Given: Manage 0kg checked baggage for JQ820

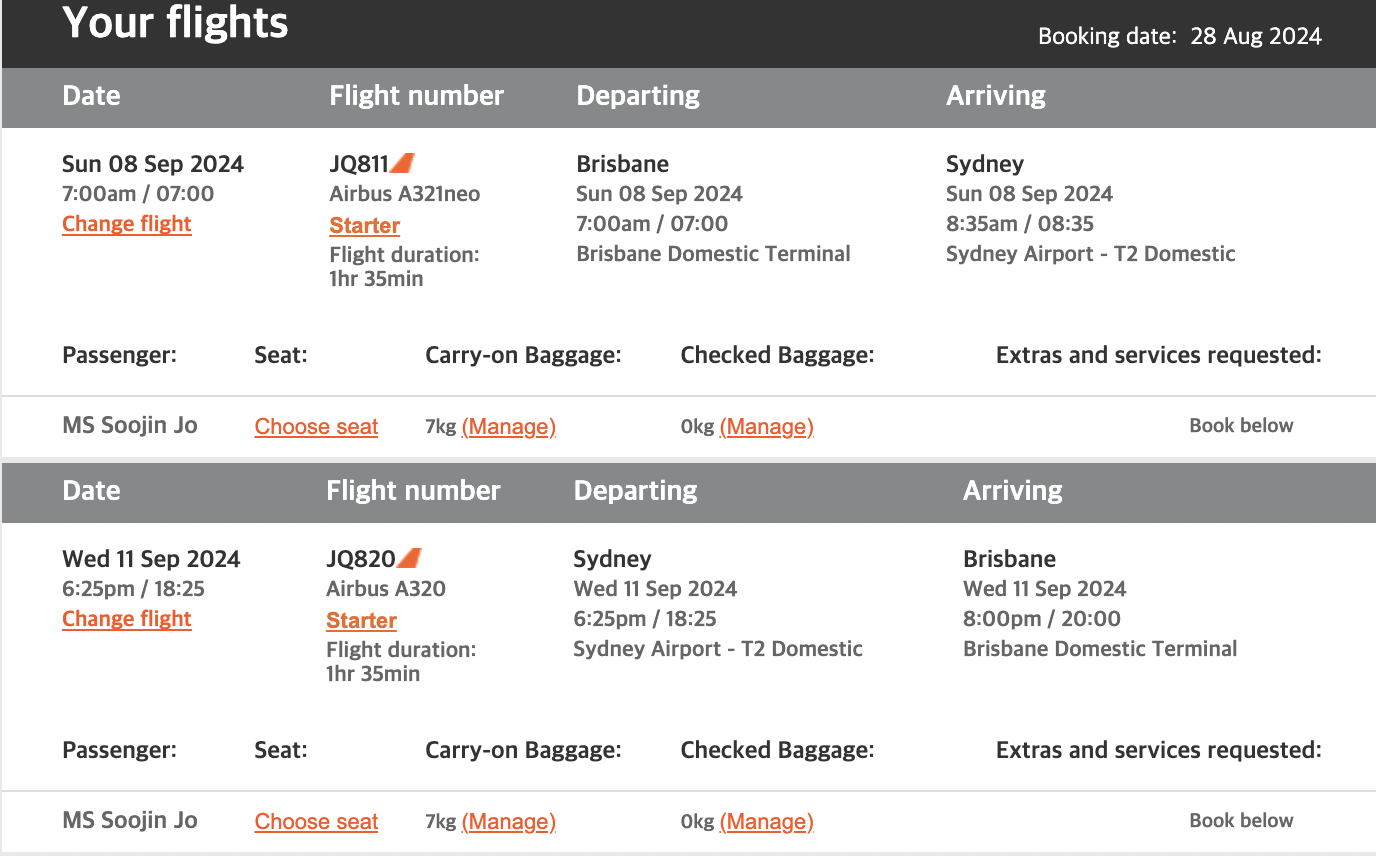Looking at the screenshot, I should pyautogui.click(x=766, y=822).
